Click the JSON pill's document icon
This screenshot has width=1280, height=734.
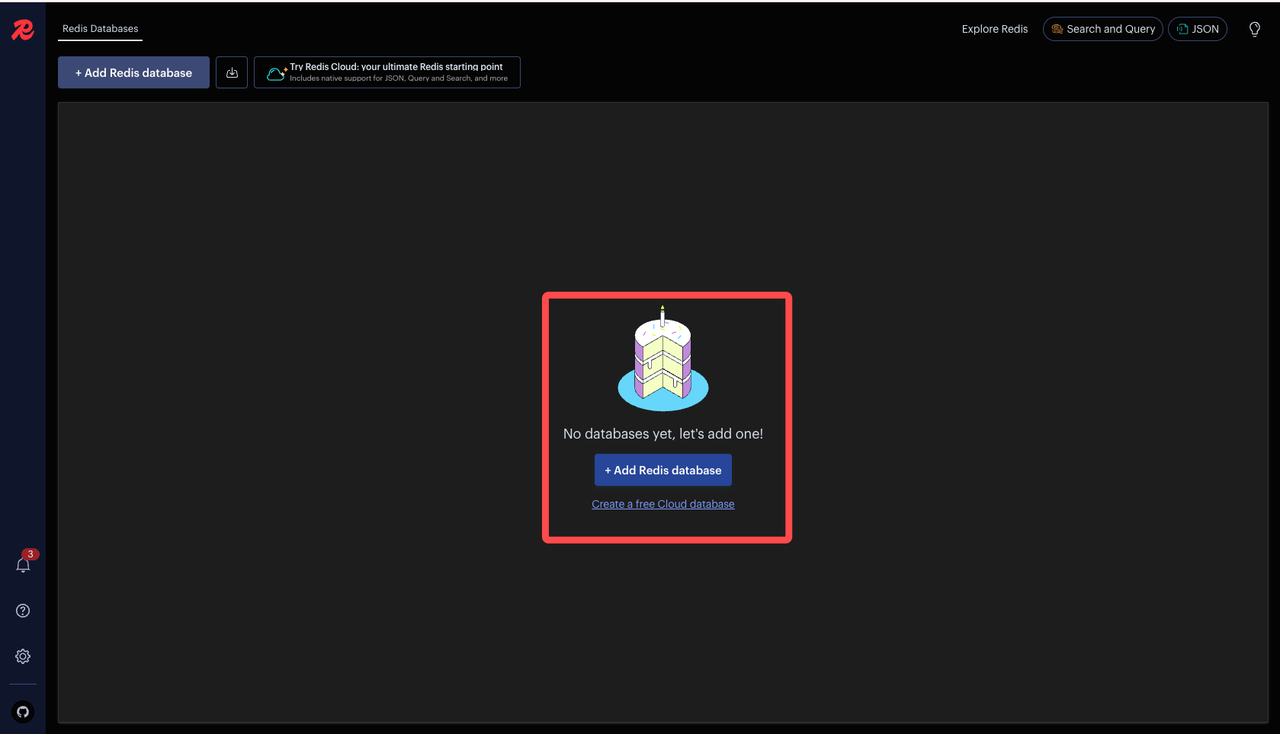(x=1183, y=29)
